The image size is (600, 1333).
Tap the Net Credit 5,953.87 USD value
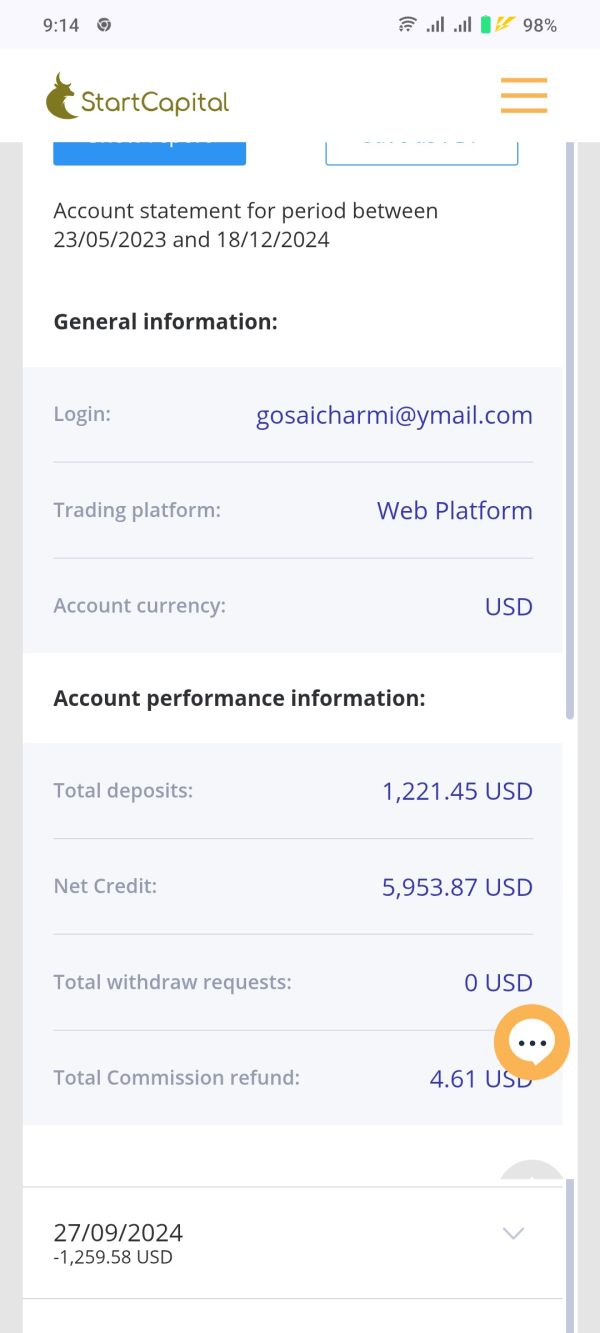point(457,887)
